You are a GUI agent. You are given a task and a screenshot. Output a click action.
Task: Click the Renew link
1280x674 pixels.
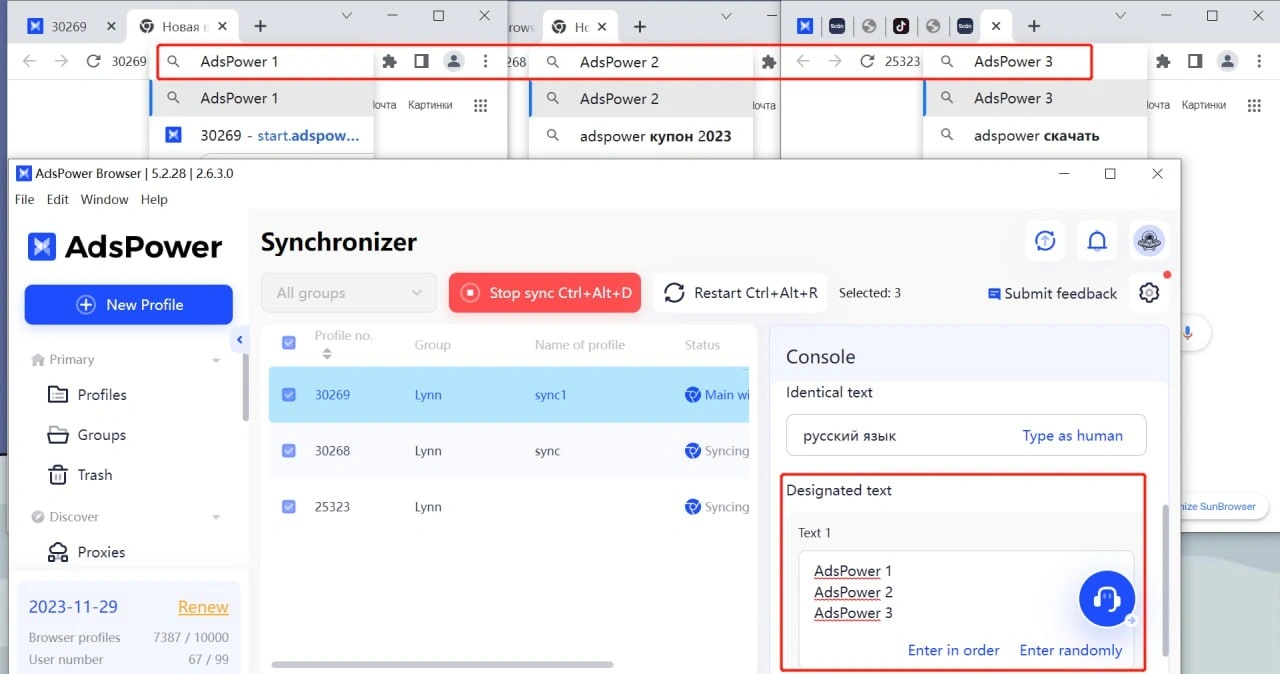(x=203, y=607)
